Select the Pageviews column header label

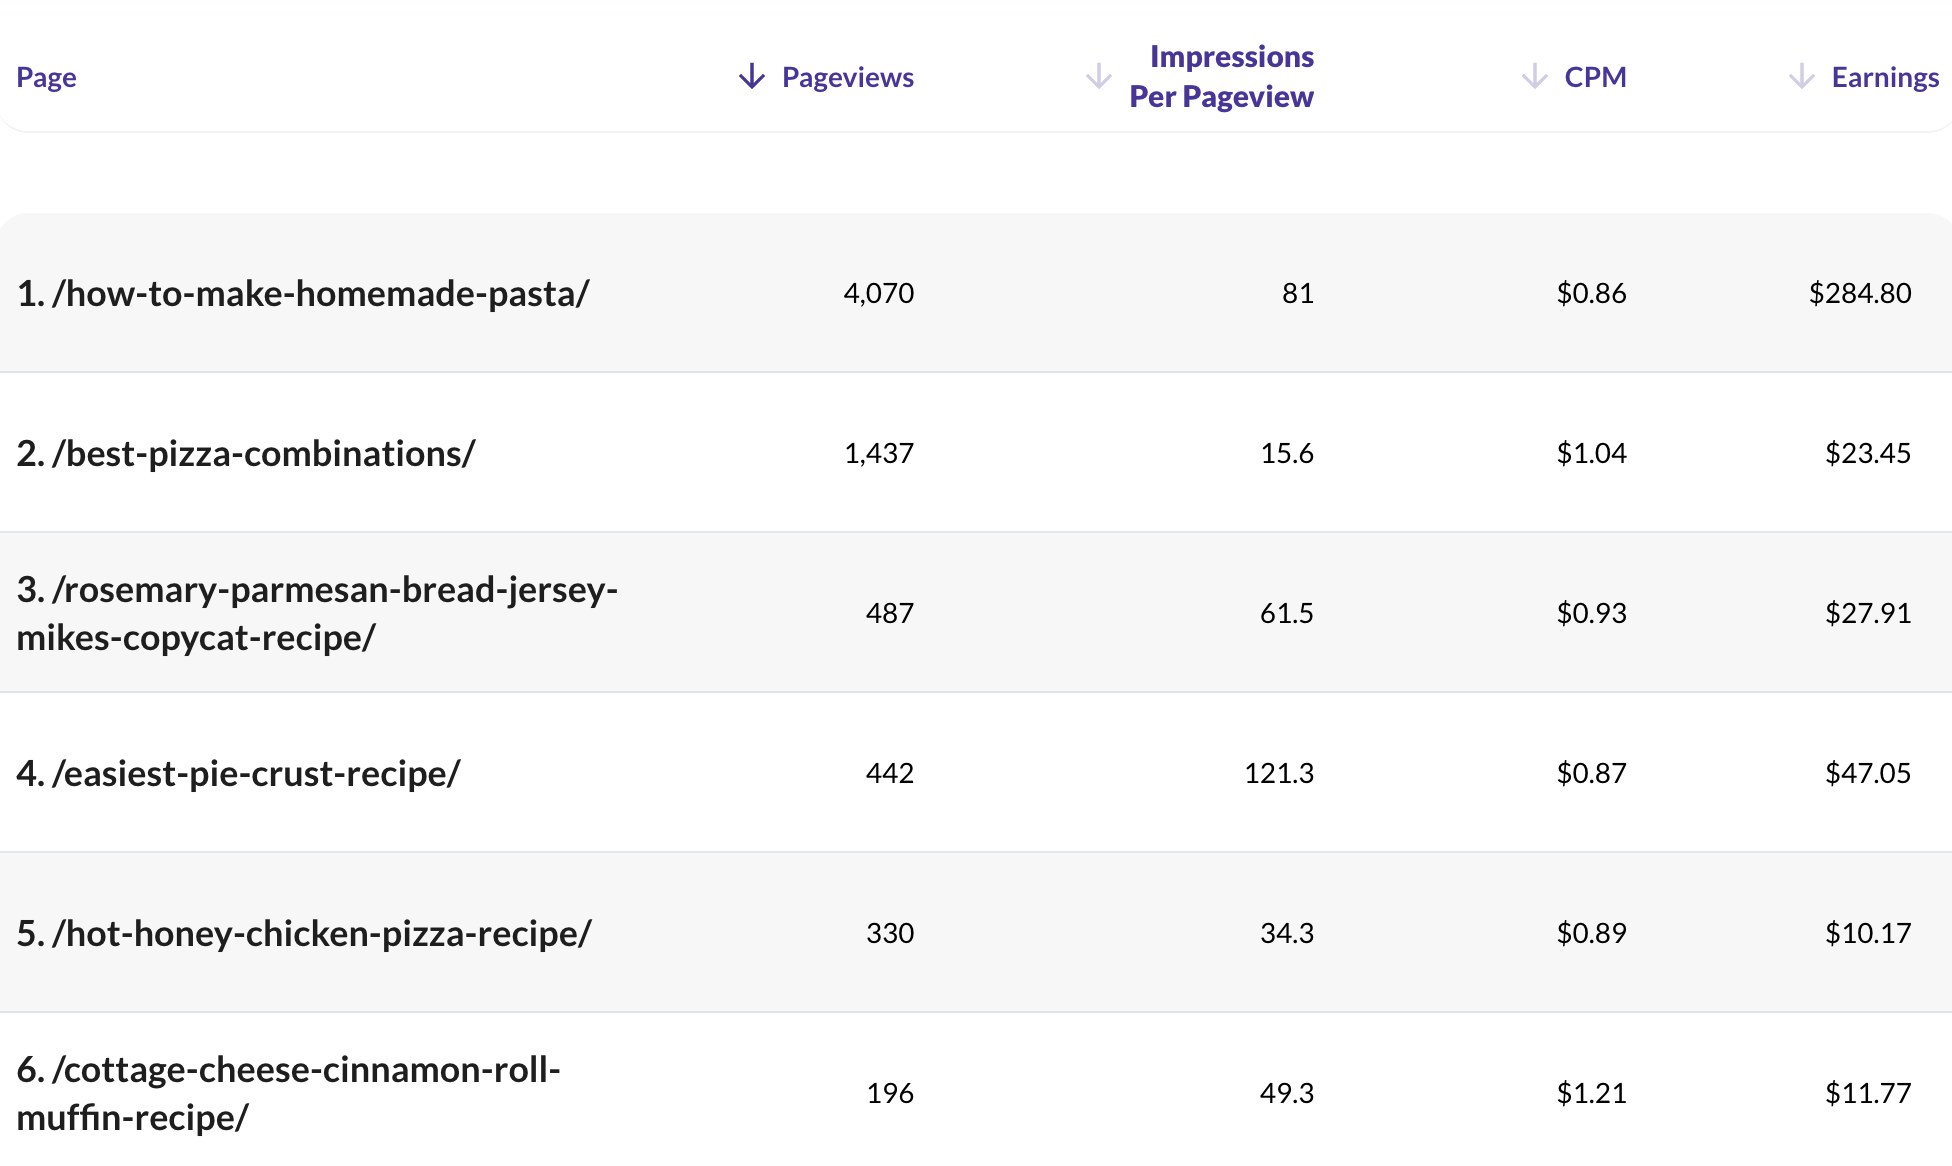(x=848, y=76)
